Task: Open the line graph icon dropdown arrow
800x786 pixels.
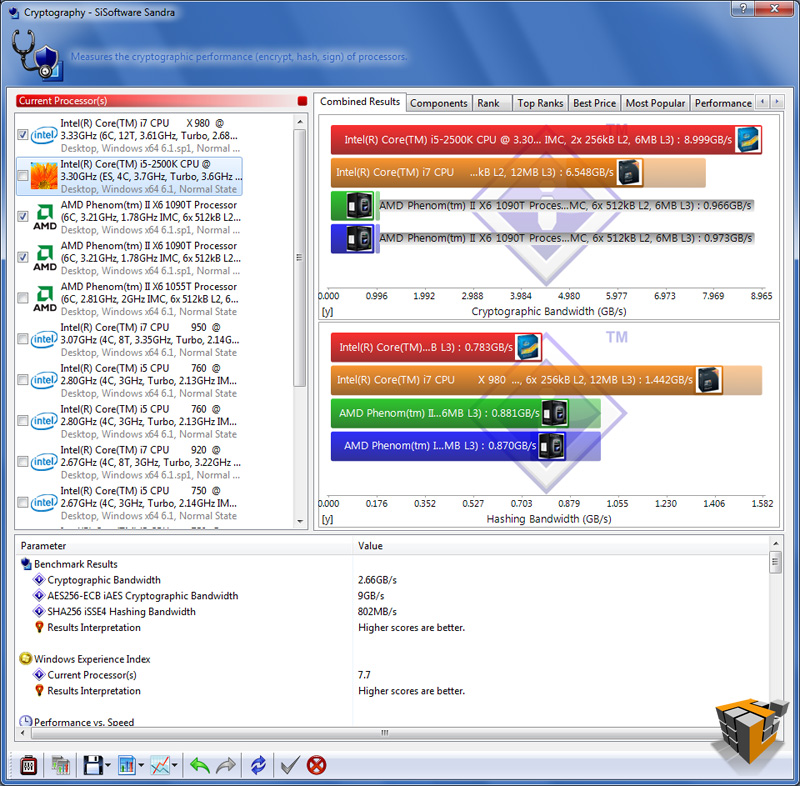Action: [x=175, y=765]
